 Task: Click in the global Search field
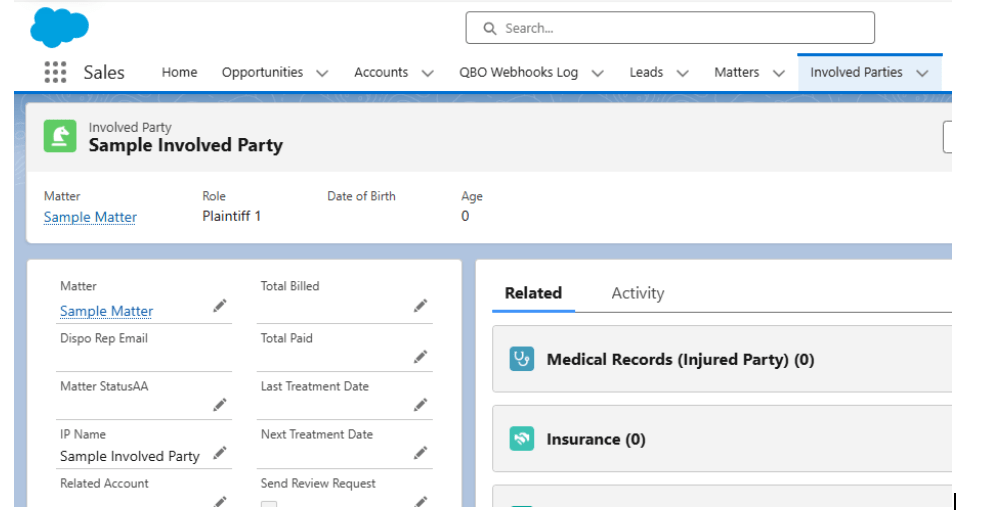pos(670,28)
